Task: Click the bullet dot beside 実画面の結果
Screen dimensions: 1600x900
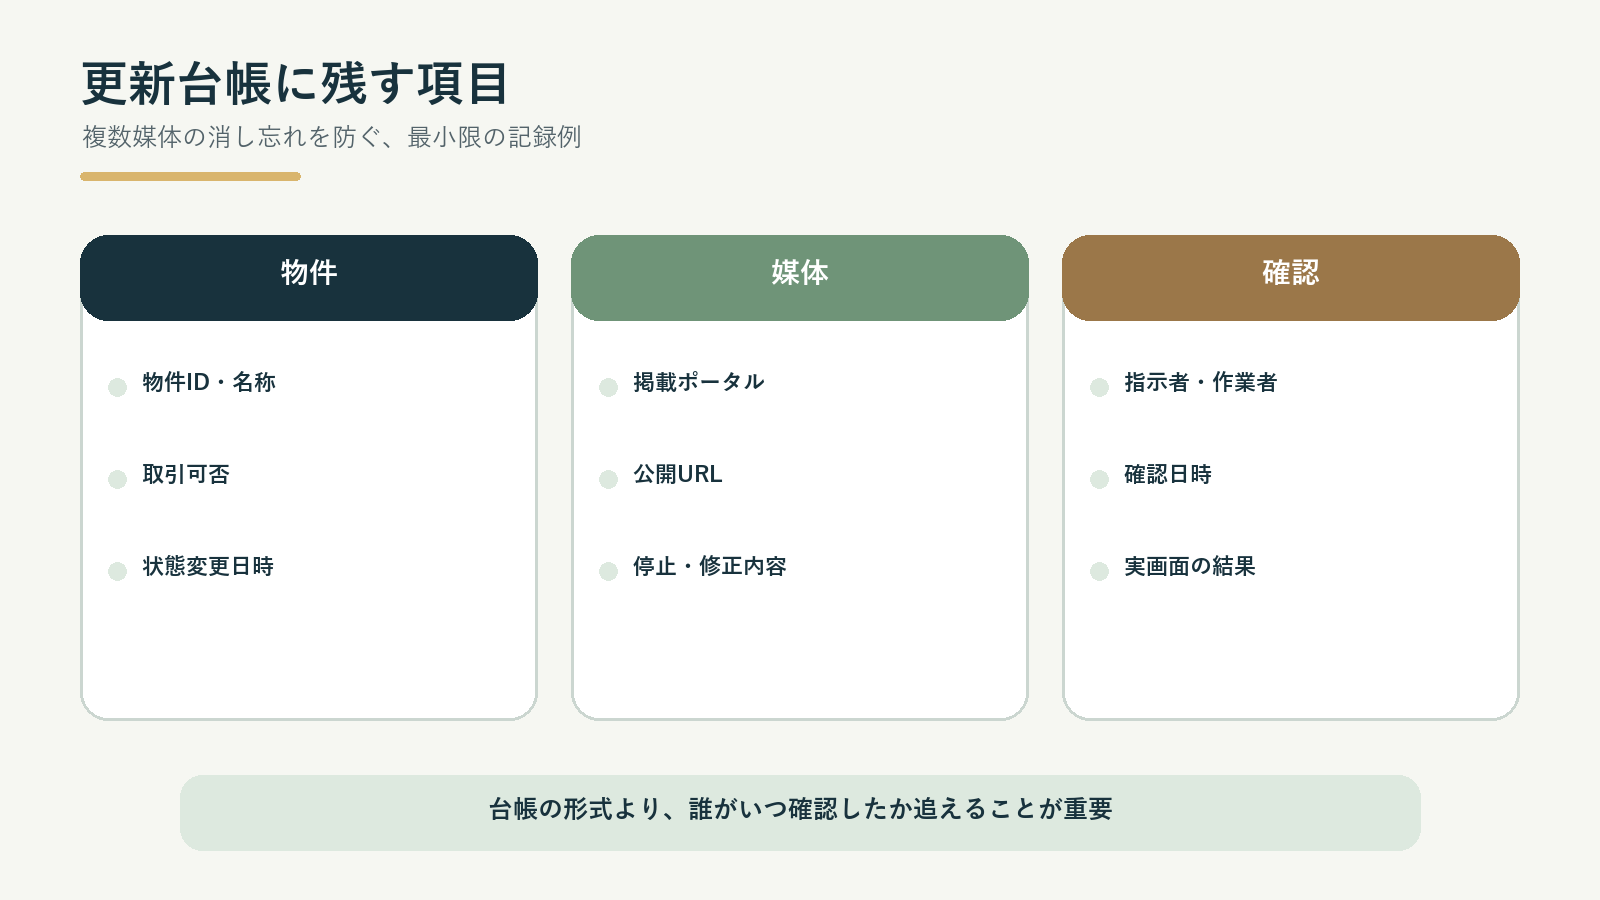Action: (1099, 571)
